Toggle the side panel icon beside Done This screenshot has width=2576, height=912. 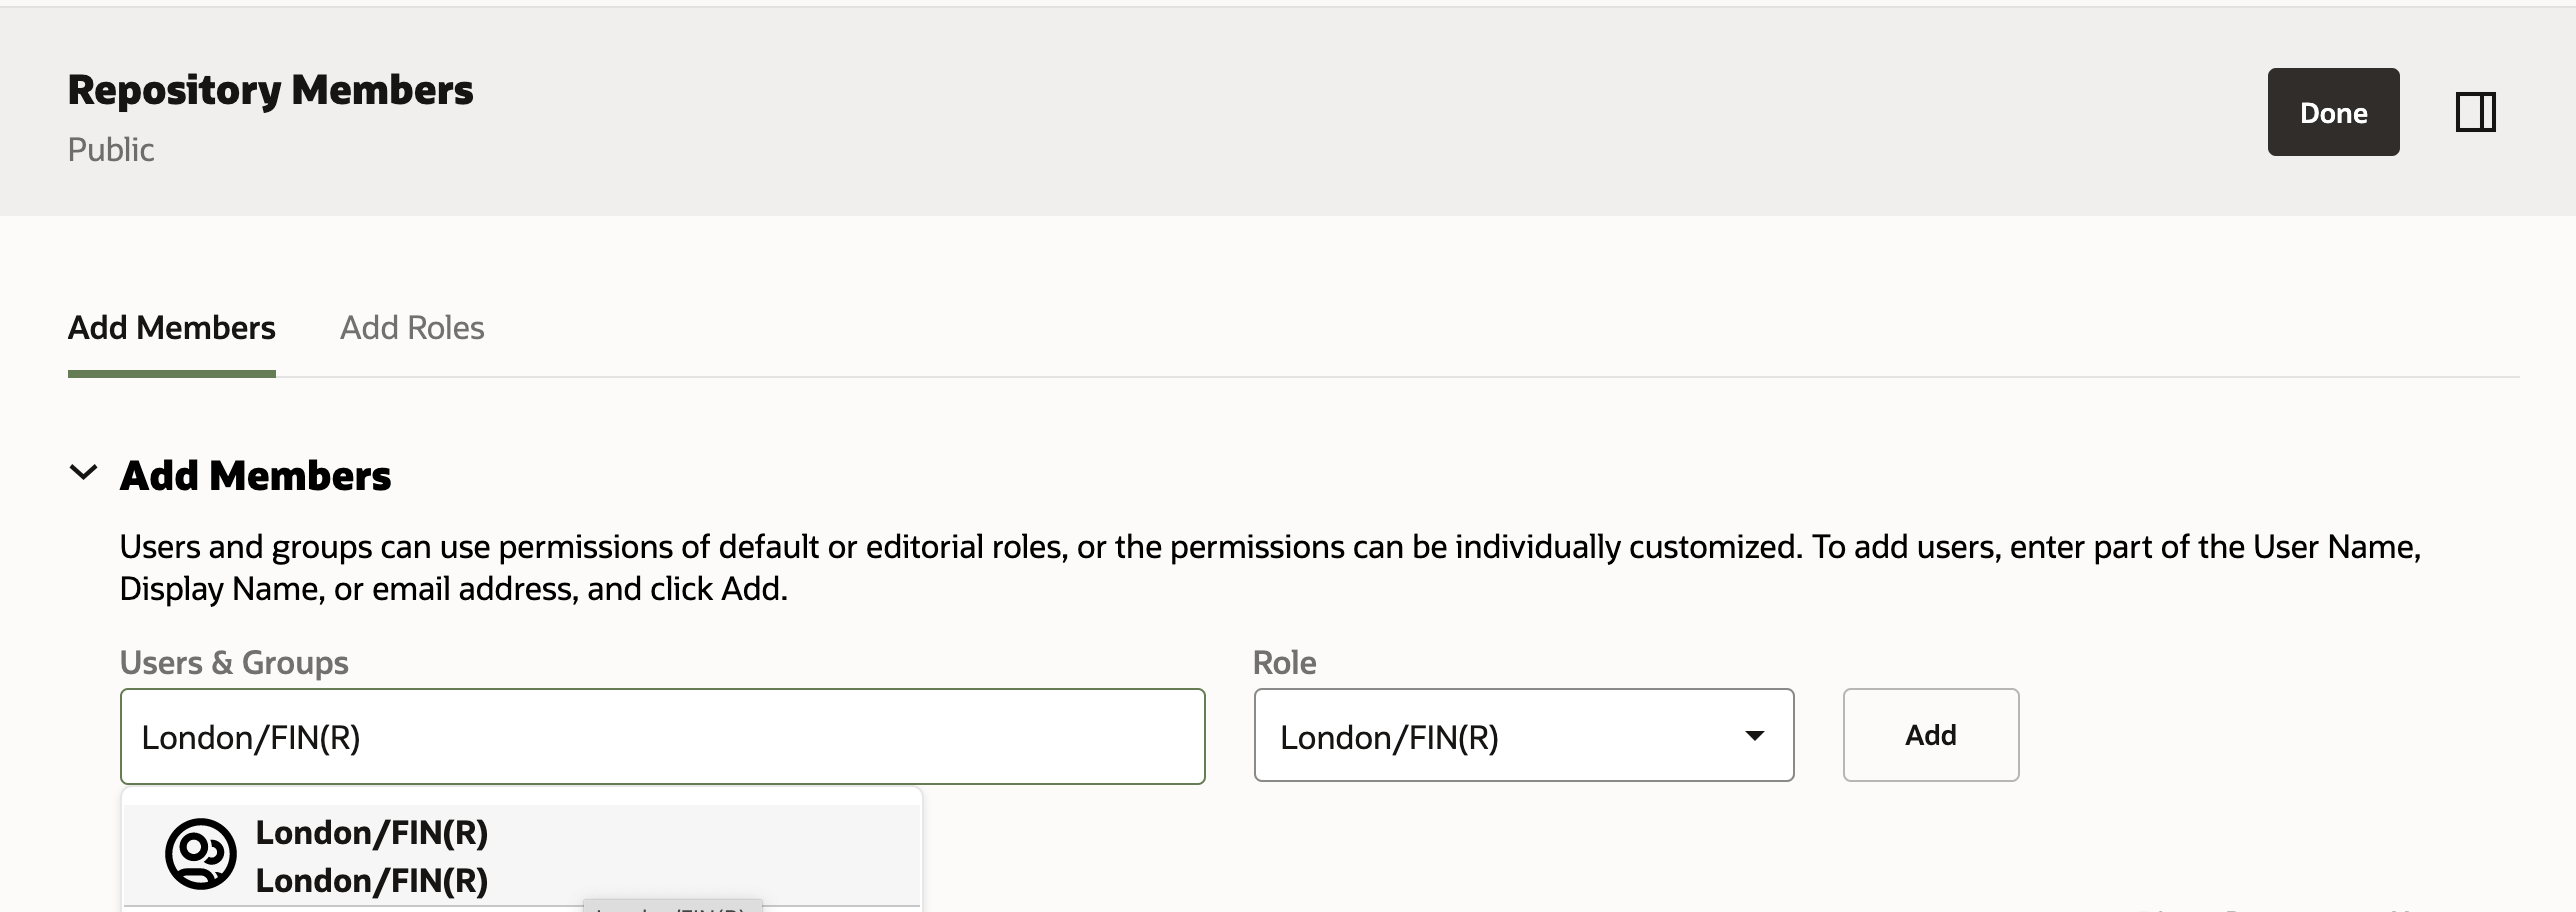click(2475, 112)
